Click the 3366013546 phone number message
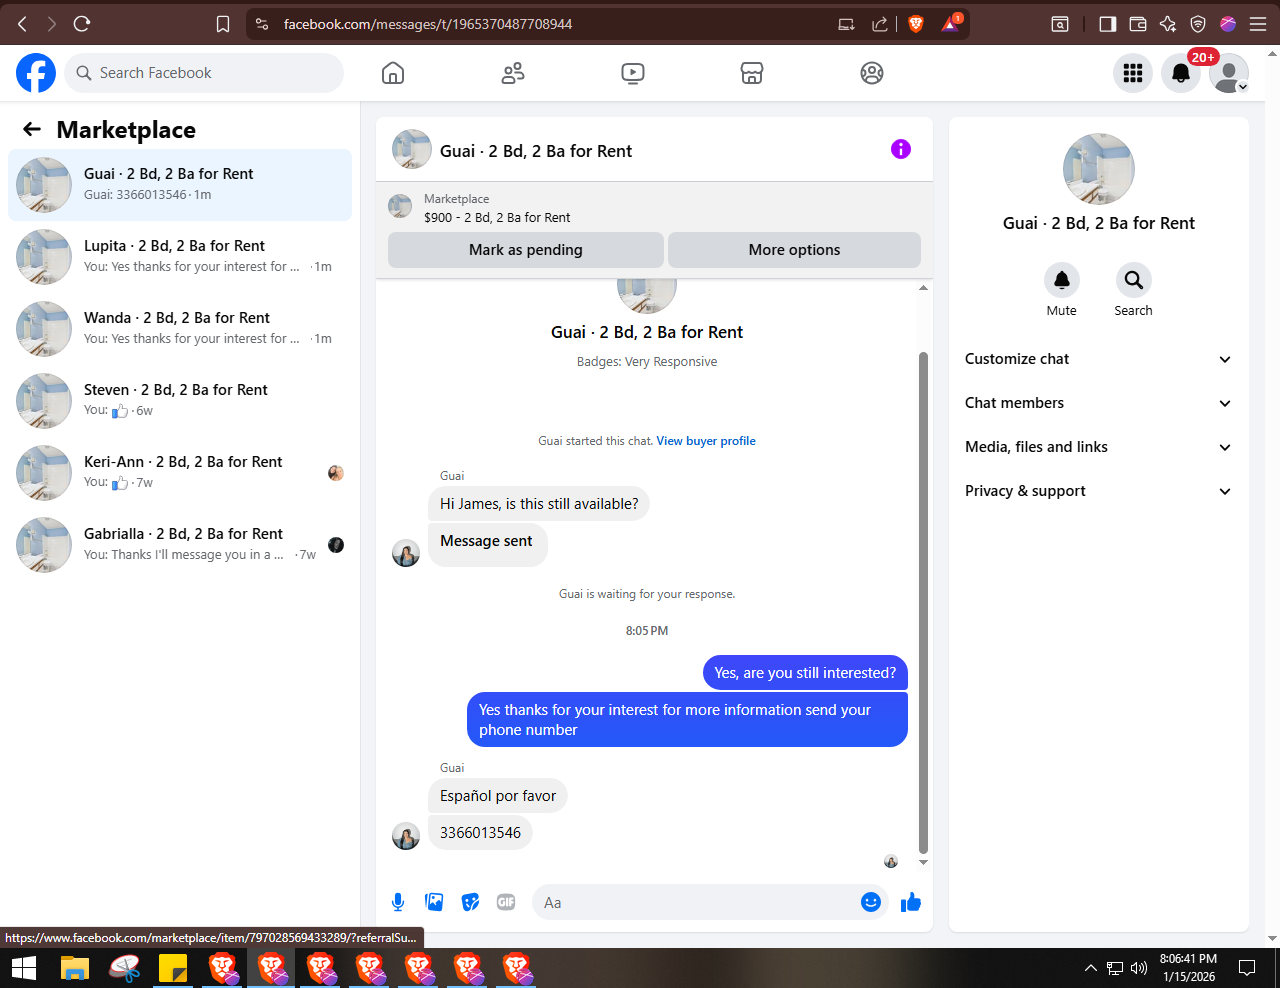The image size is (1280, 988). point(480,833)
